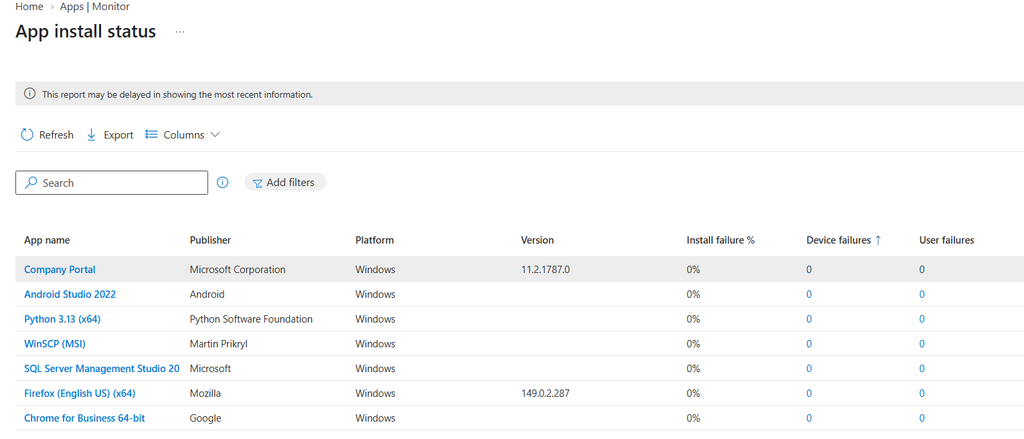Sort by Version column header
Image resolution: width=1024 pixels, height=439 pixels.
click(x=537, y=240)
